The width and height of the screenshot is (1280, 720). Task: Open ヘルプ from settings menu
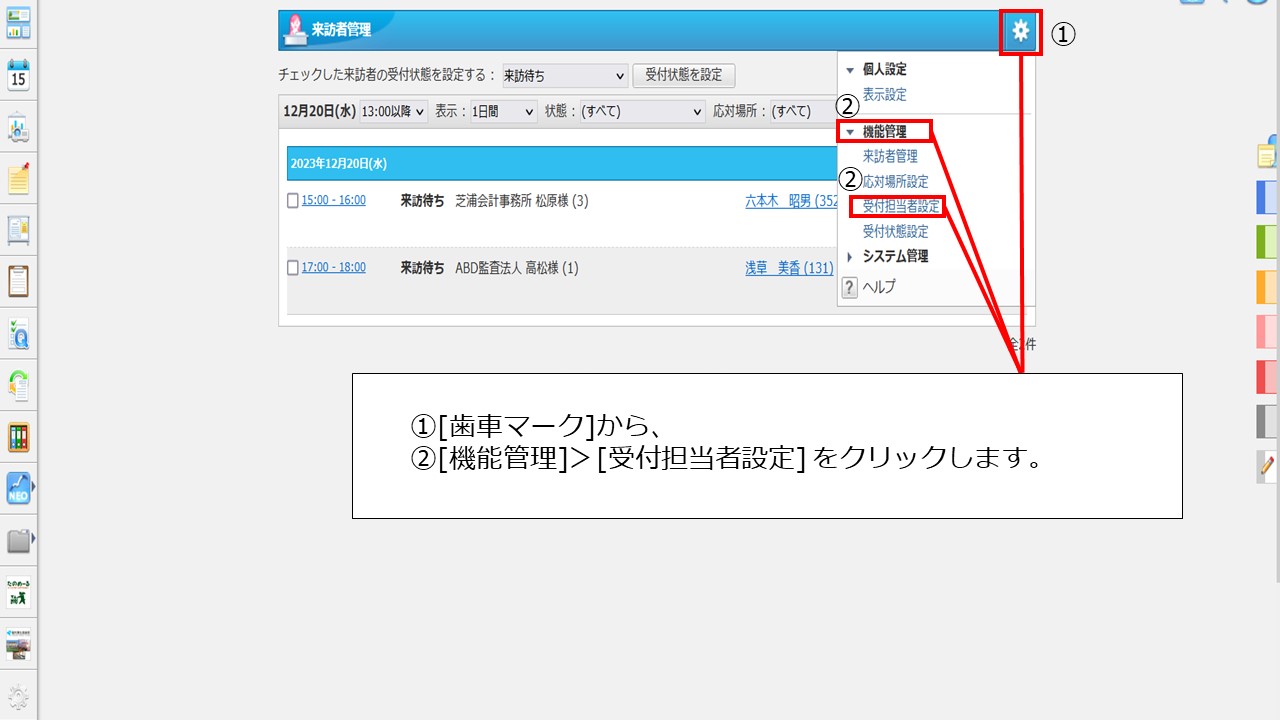pyautogui.click(x=879, y=287)
